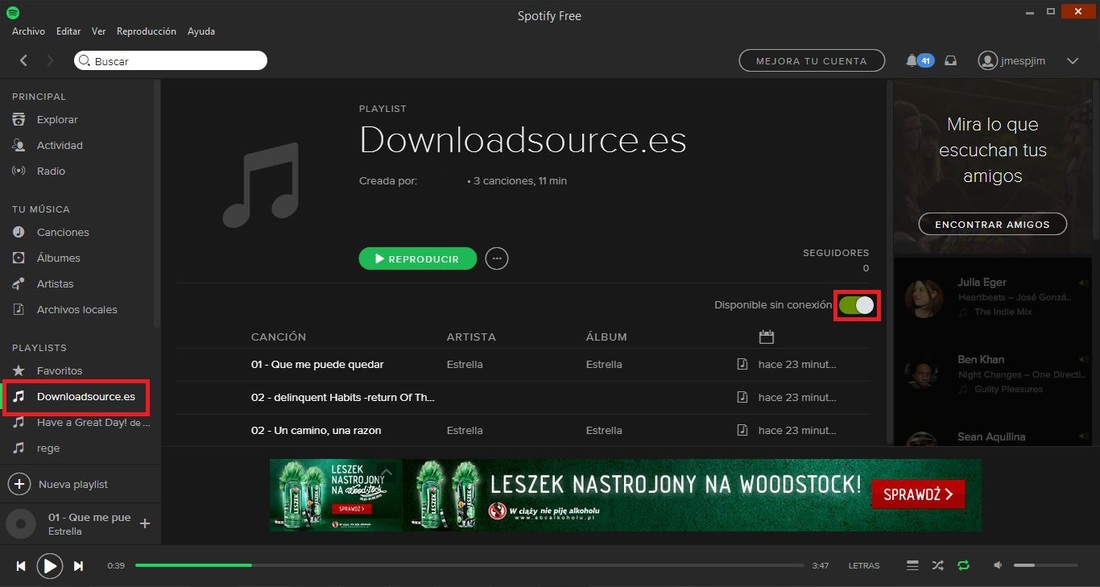Open Julia Eger's friend activity

[982, 283]
